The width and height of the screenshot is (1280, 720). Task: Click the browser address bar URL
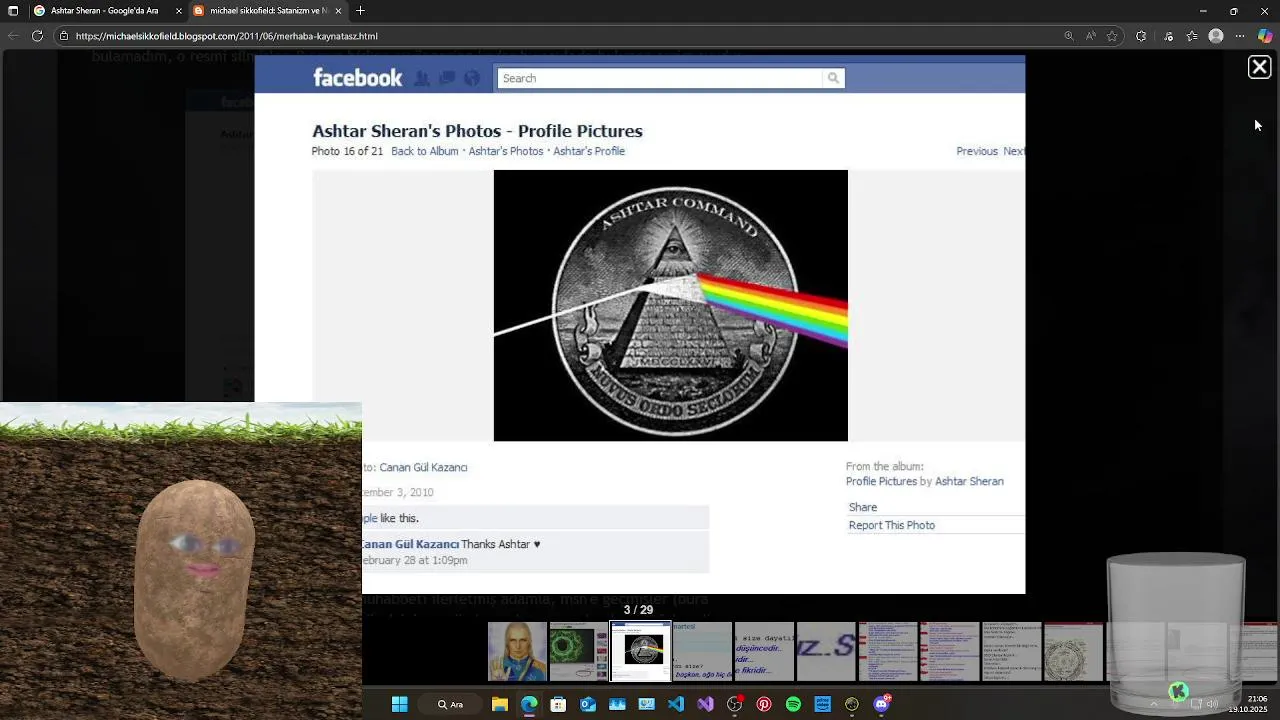(227, 36)
